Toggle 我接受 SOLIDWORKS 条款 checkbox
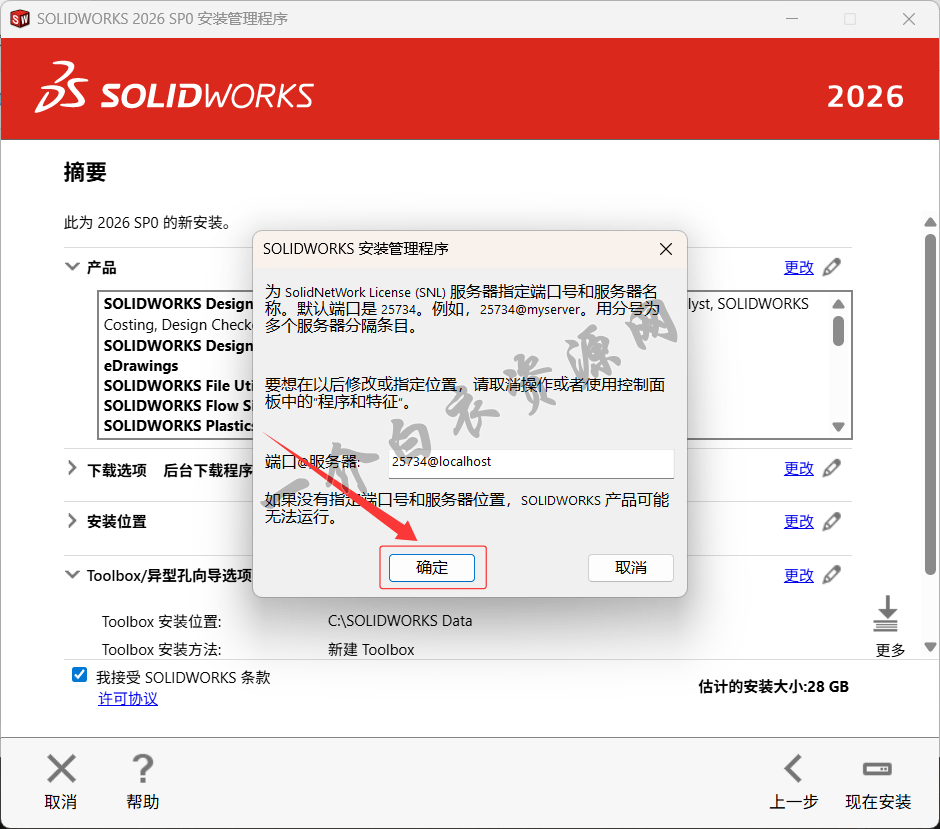The width and height of the screenshot is (940, 829). point(80,675)
